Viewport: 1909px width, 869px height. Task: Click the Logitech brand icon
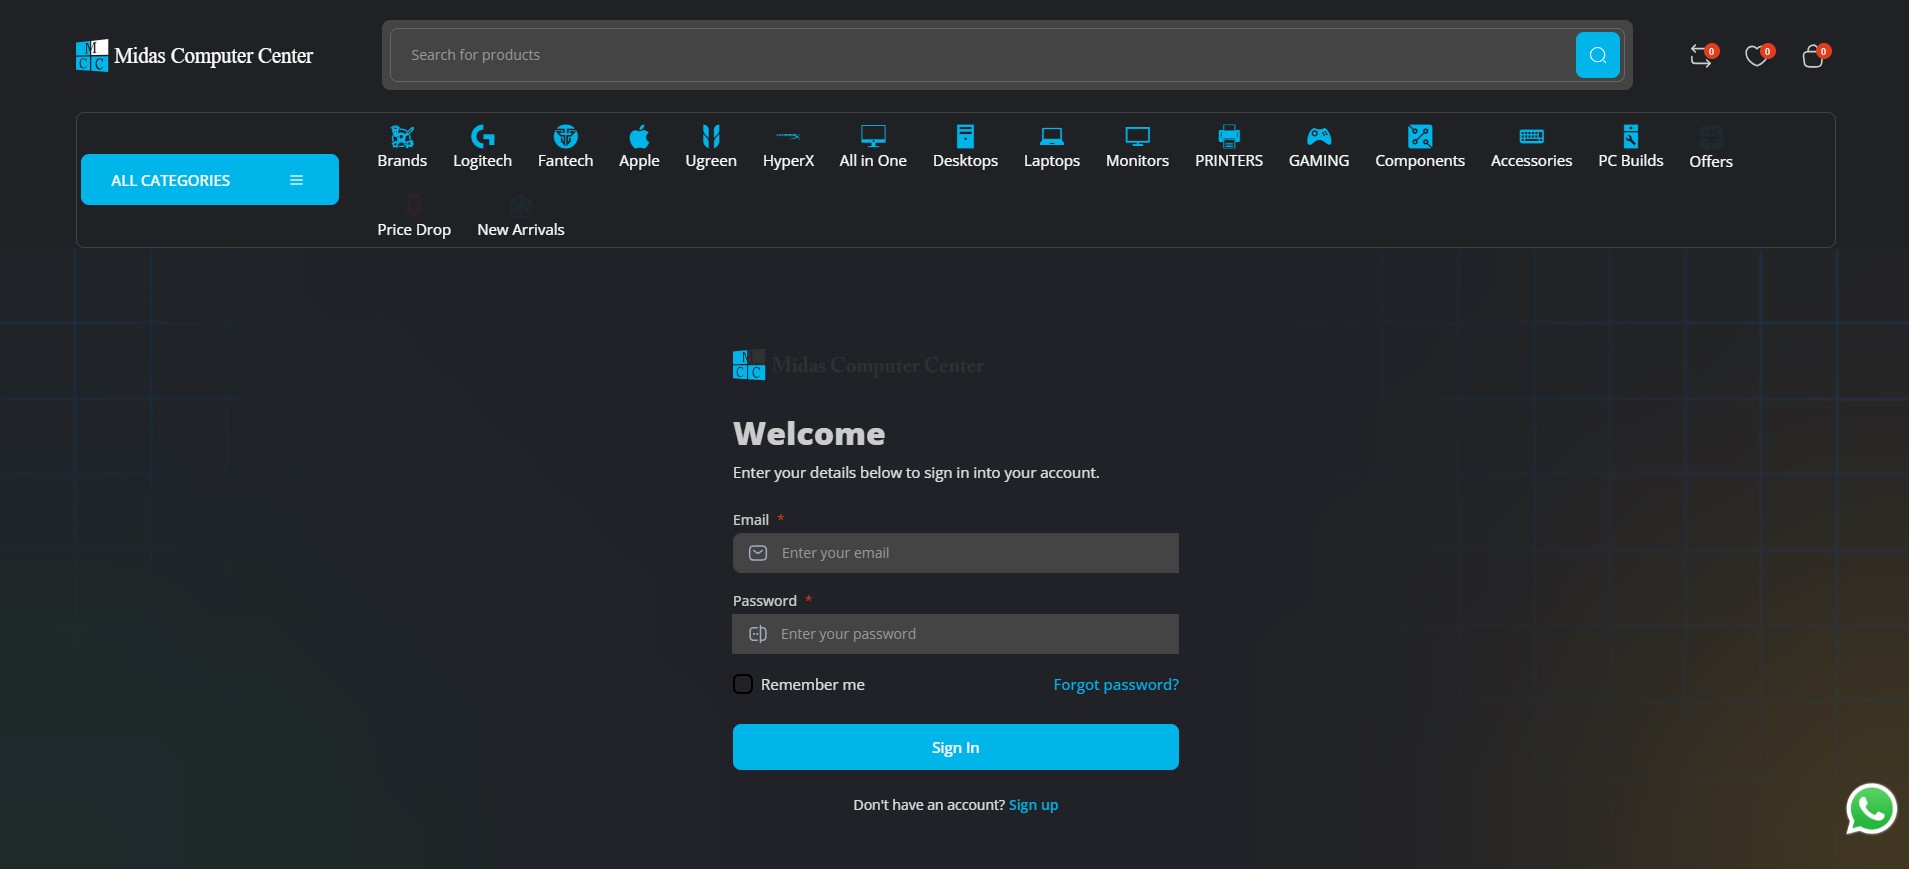click(482, 136)
